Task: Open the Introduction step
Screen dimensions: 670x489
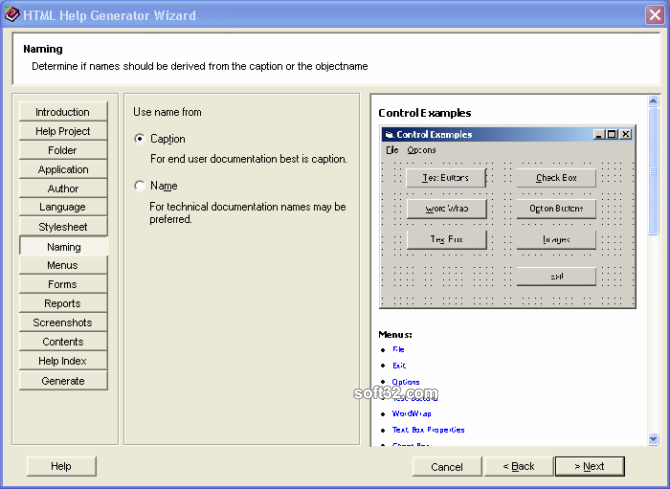Action: (63, 112)
